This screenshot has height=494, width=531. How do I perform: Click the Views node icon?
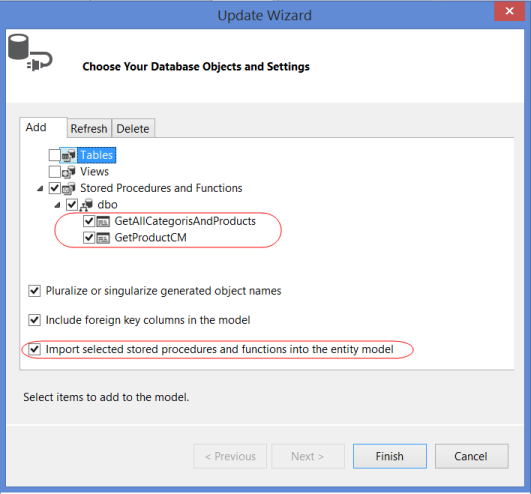(69, 172)
